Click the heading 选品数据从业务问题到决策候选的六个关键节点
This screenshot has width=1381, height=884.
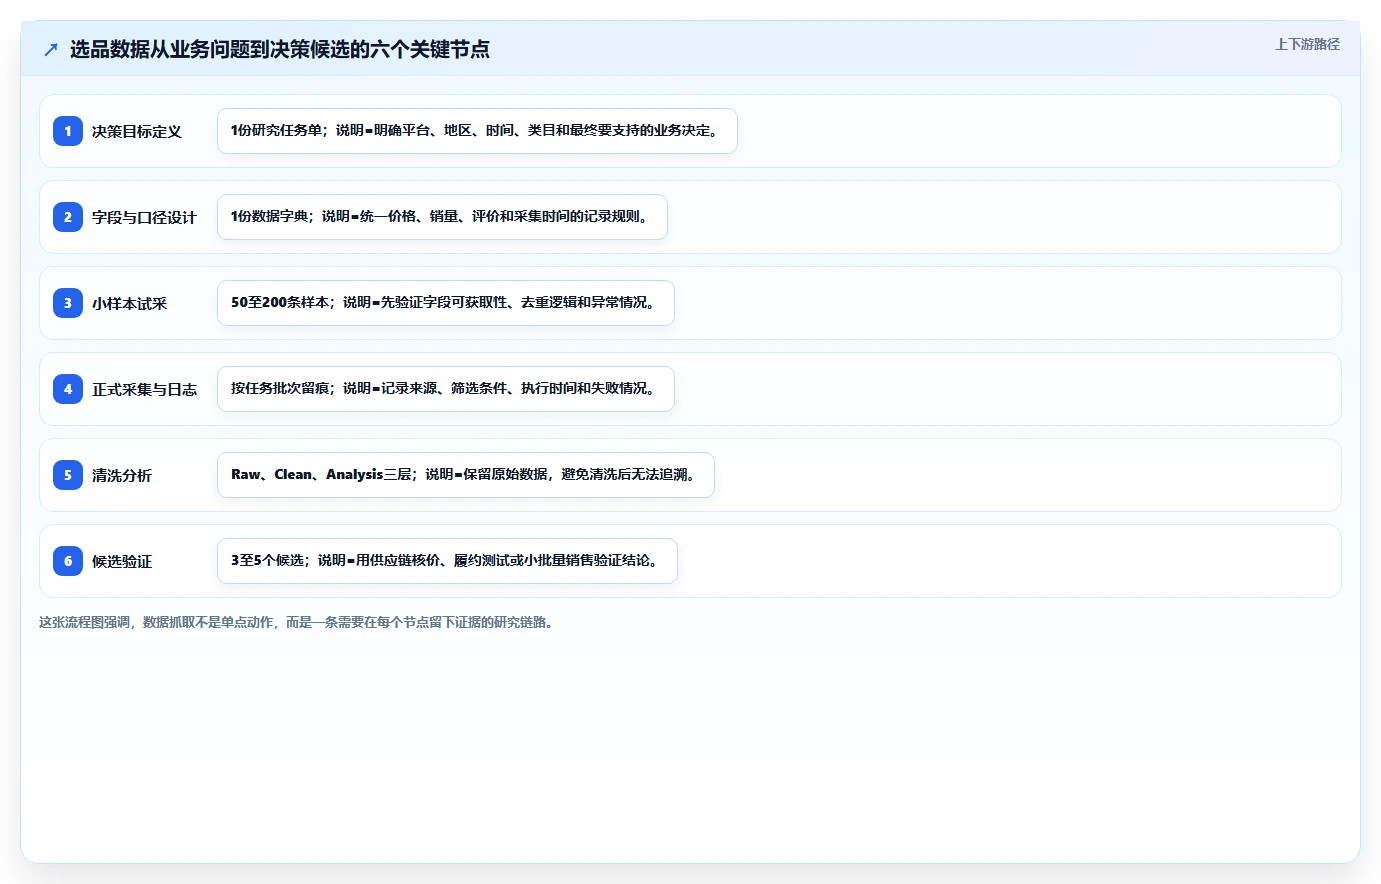point(280,49)
